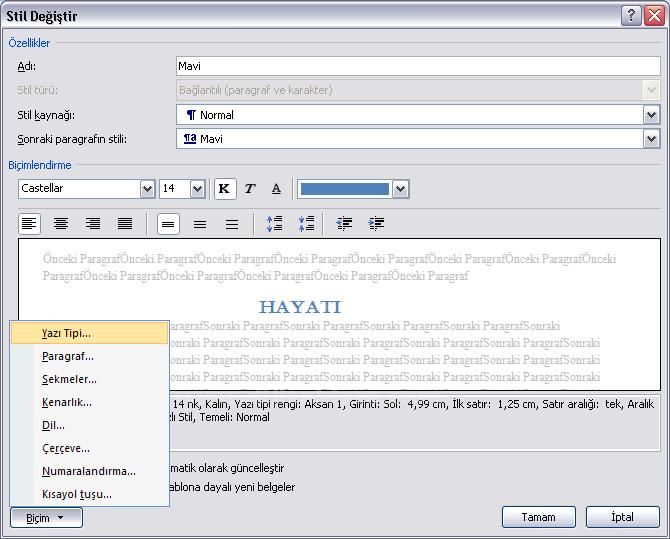This screenshot has height=539, width=670.
Task: Toggle Italic (T) formatting button
Action: (x=250, y=189)
